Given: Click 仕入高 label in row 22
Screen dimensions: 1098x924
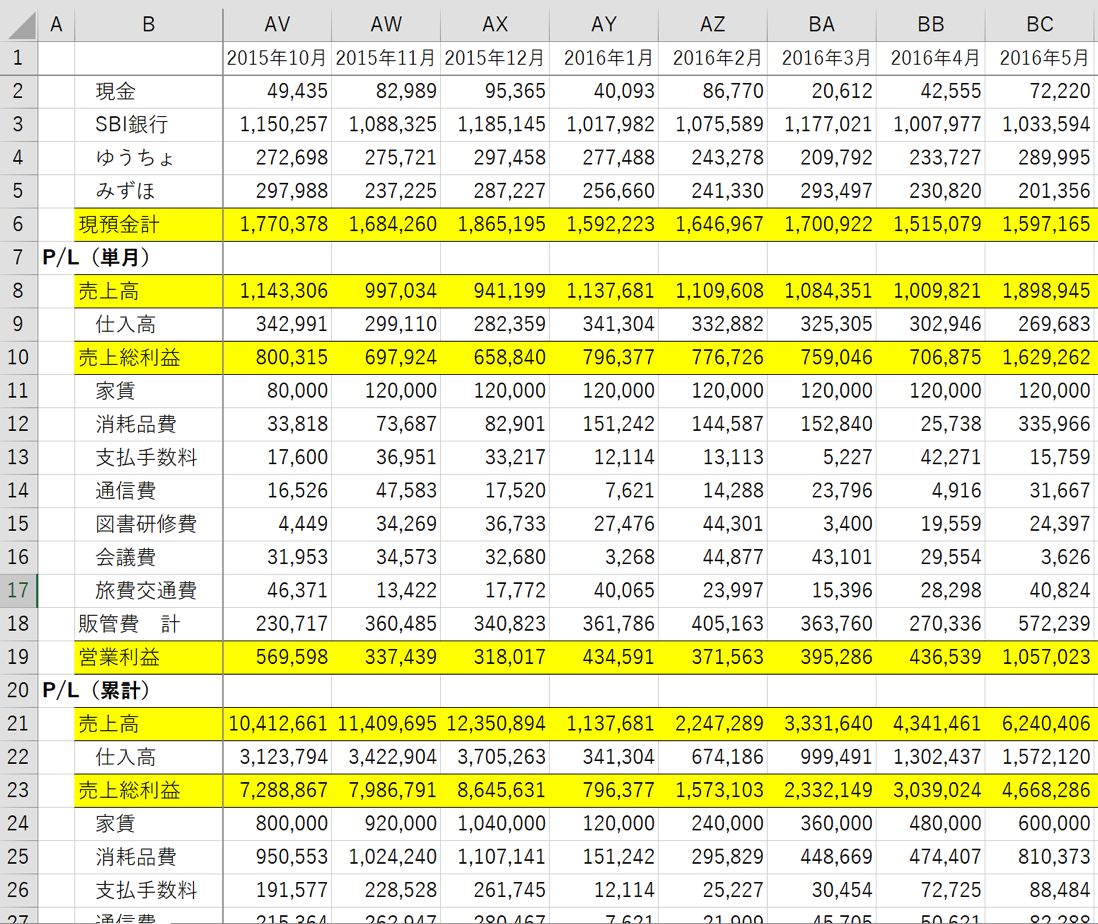Looking at the screenshot, I should tap(148, 757).
